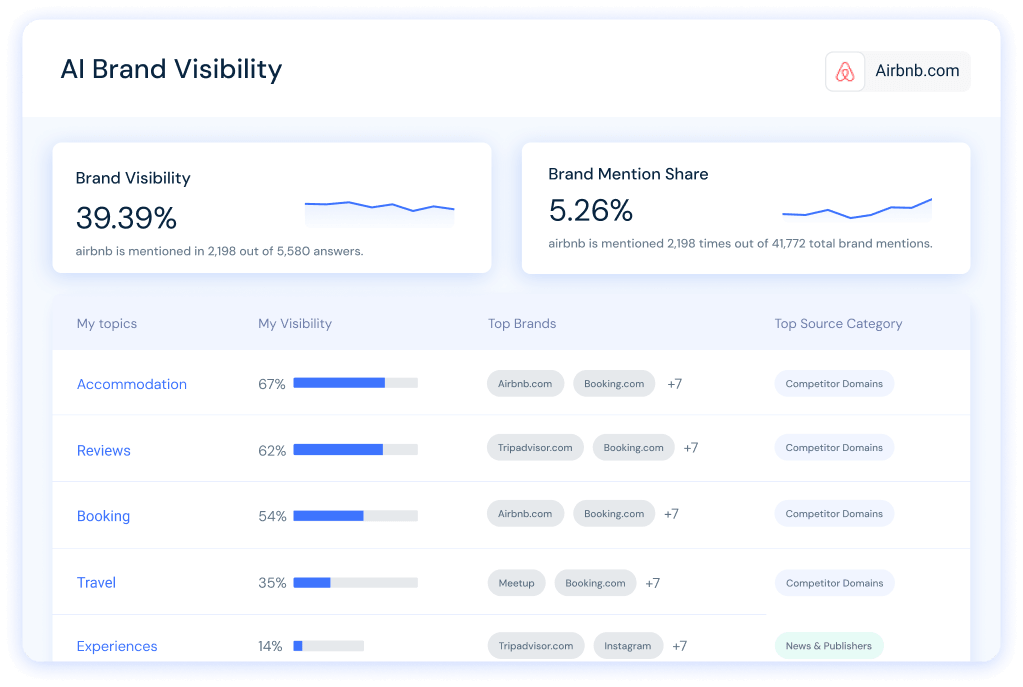Screen dimensions: 1023x687
Task: Open the Reviews topic link
Action: pyautogui.click(x=104, y=450)
